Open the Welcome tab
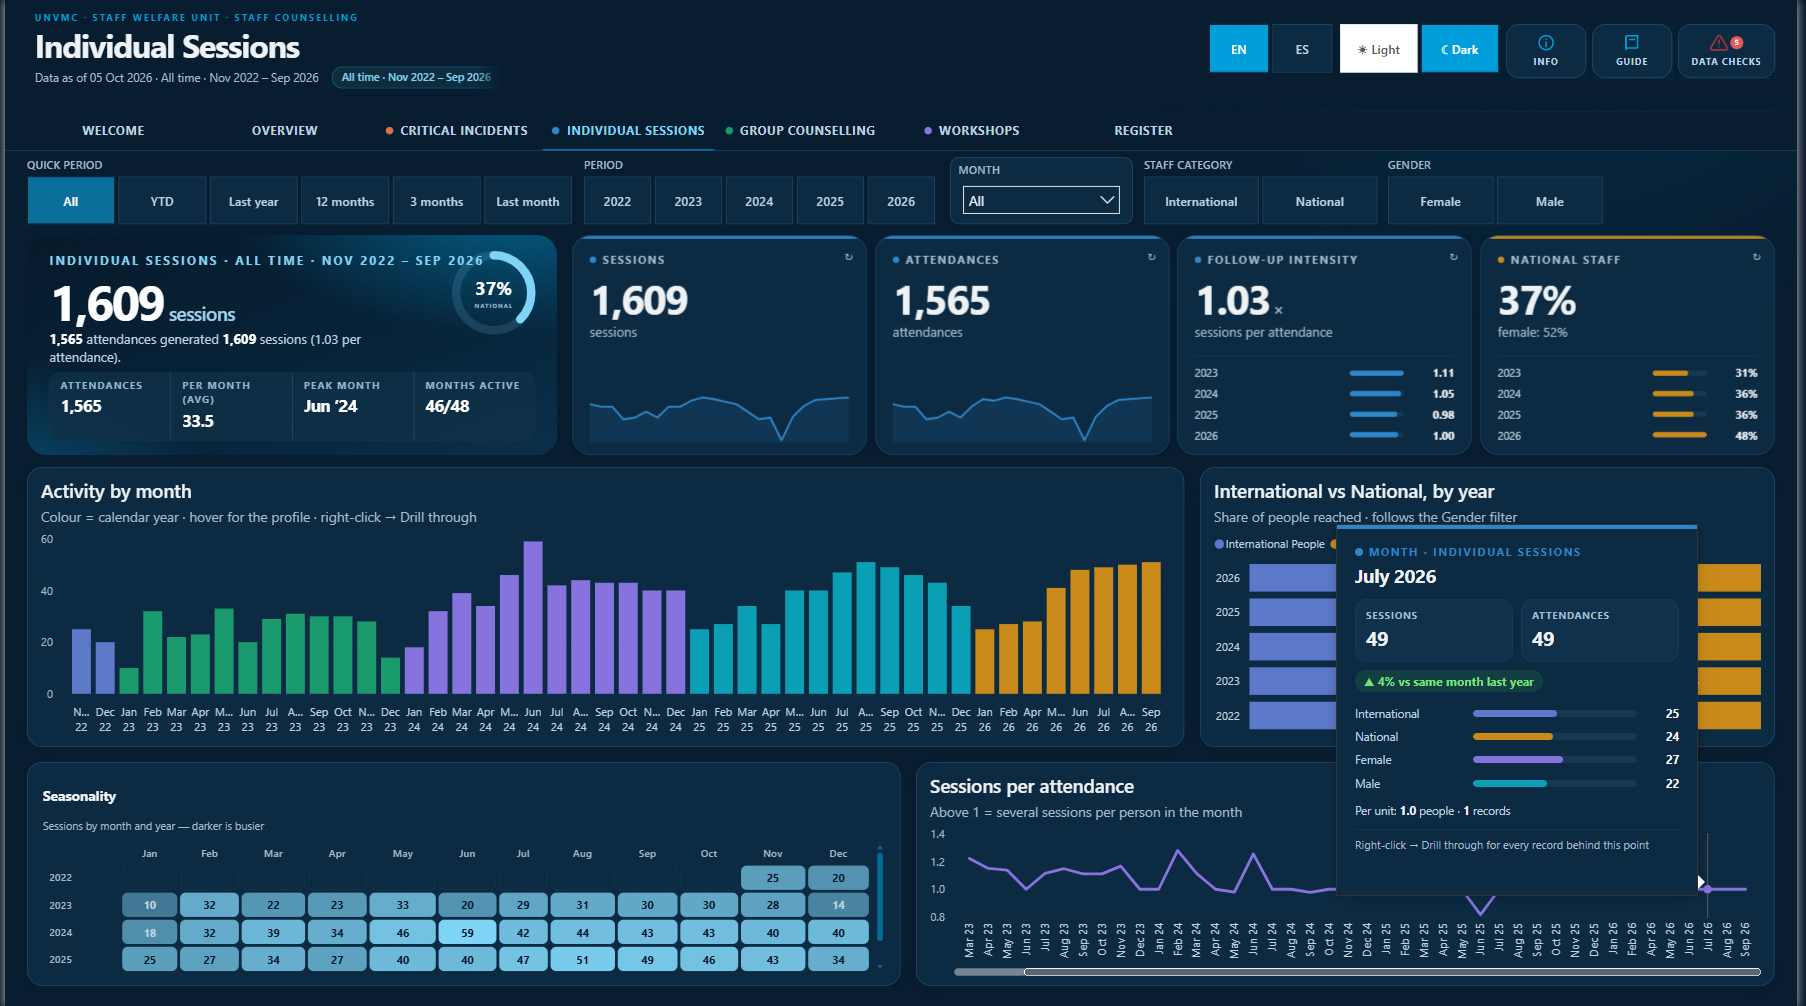Image resolution: width=1806 pixels, height=1006 pixels. (x=113, y=131)
